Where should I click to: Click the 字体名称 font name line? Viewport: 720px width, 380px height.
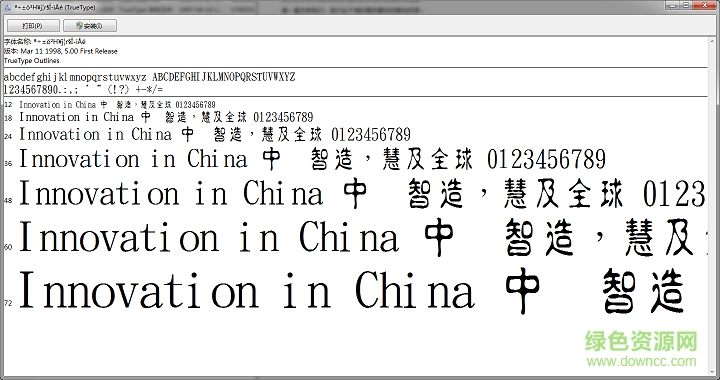tap(45, 42)
